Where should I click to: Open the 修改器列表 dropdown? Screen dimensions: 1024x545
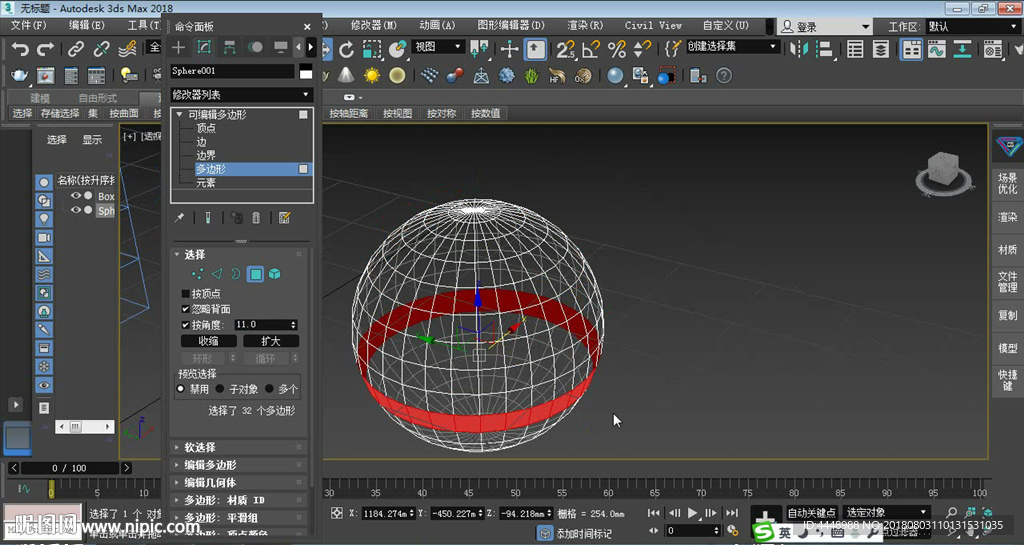[241, 95]
